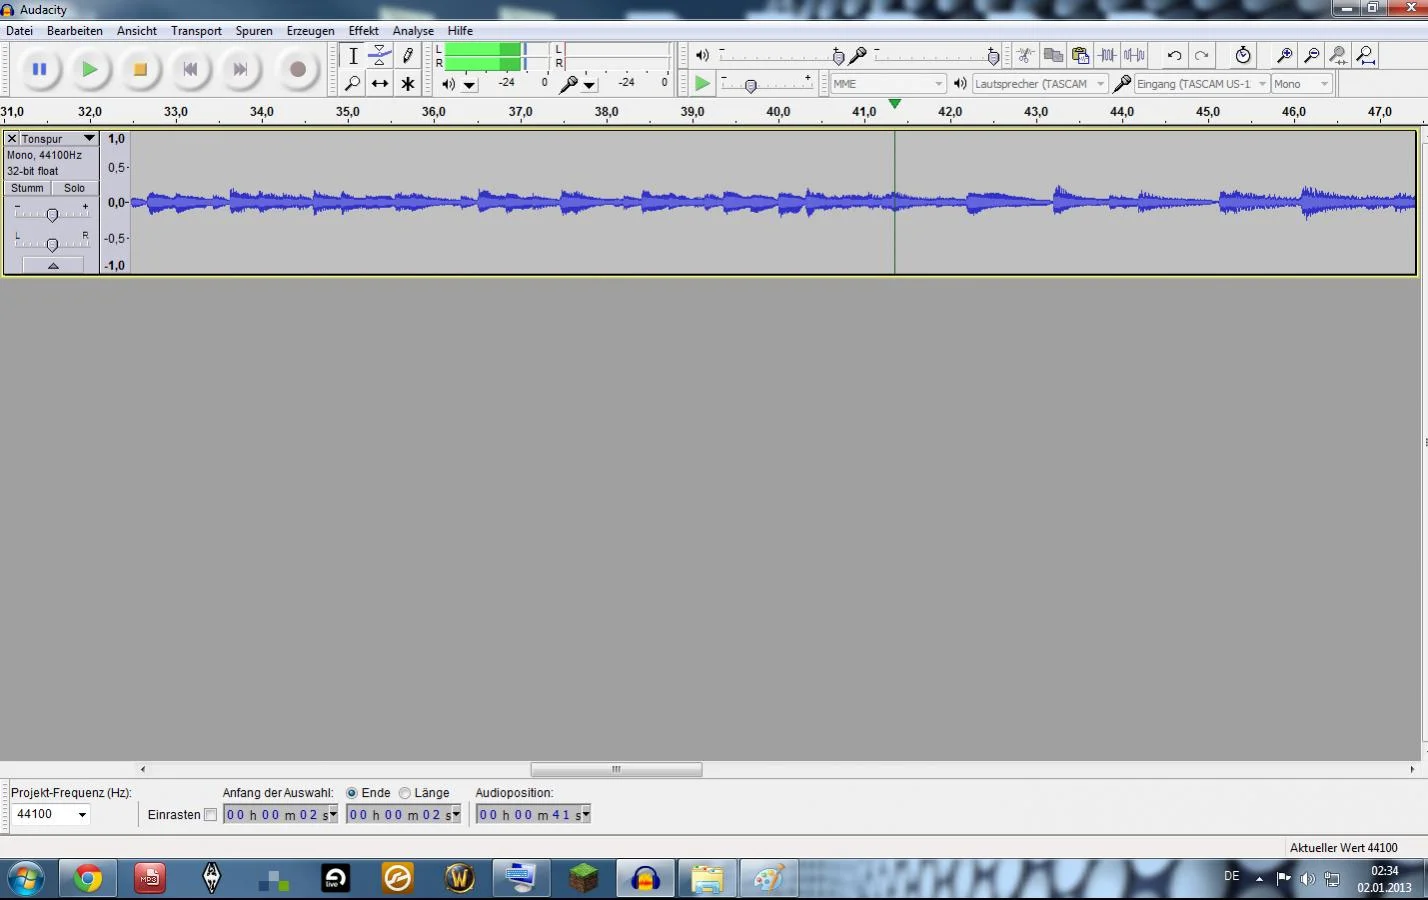The width and height of the screenshot is (1428, 900).
Task: Activate the Time Shift tool
Action: click(x=380, y=84)
